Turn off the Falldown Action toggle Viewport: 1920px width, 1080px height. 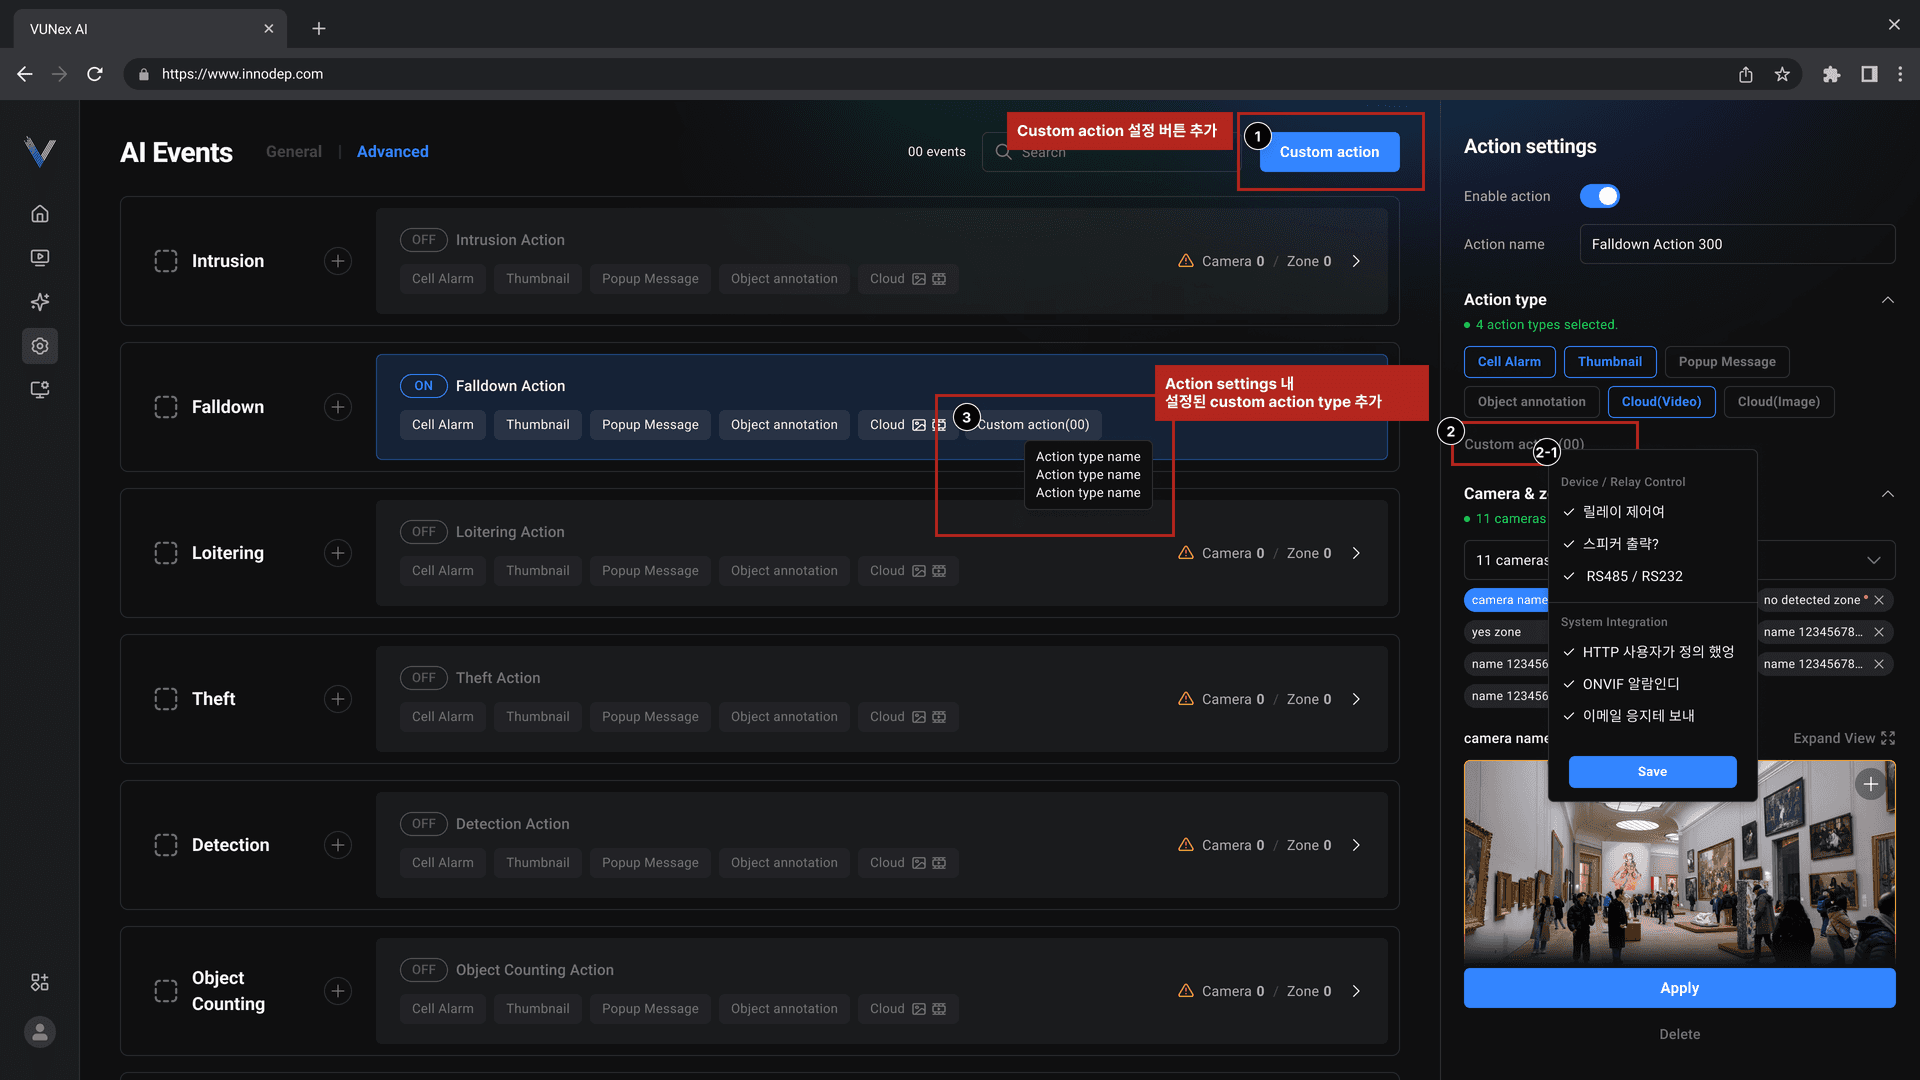[423, 386]
